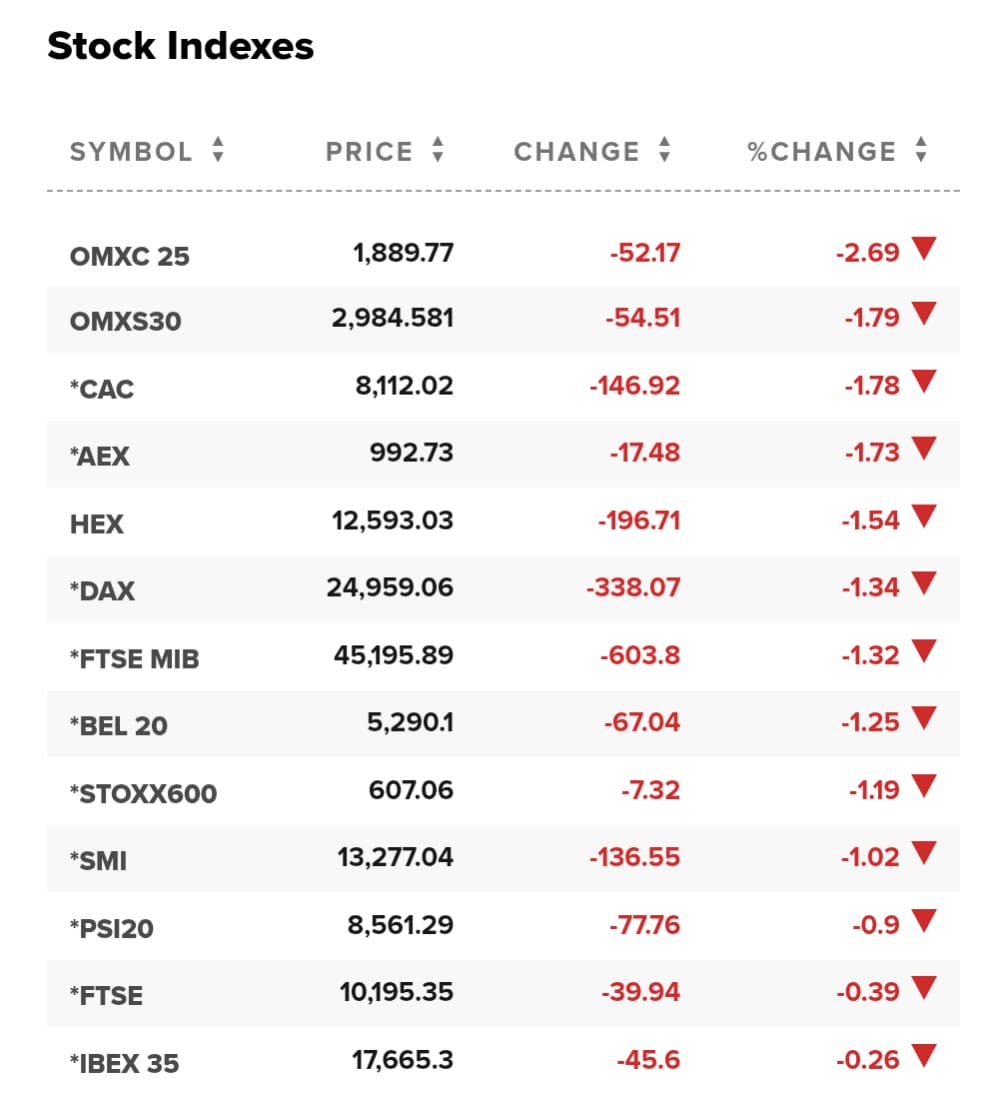The height and width of the screenshot is (1102, 1007).
Task: Open the *PSI20 index quote
Action: [x=111, y=928]
